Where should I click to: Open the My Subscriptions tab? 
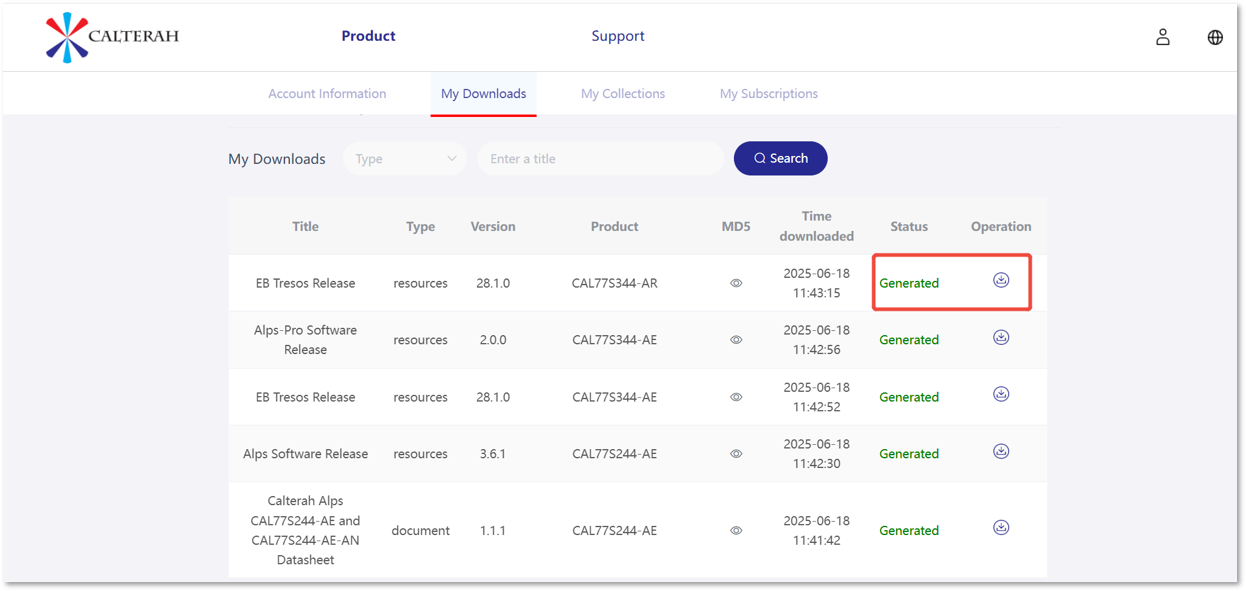[x=769, y=94]
